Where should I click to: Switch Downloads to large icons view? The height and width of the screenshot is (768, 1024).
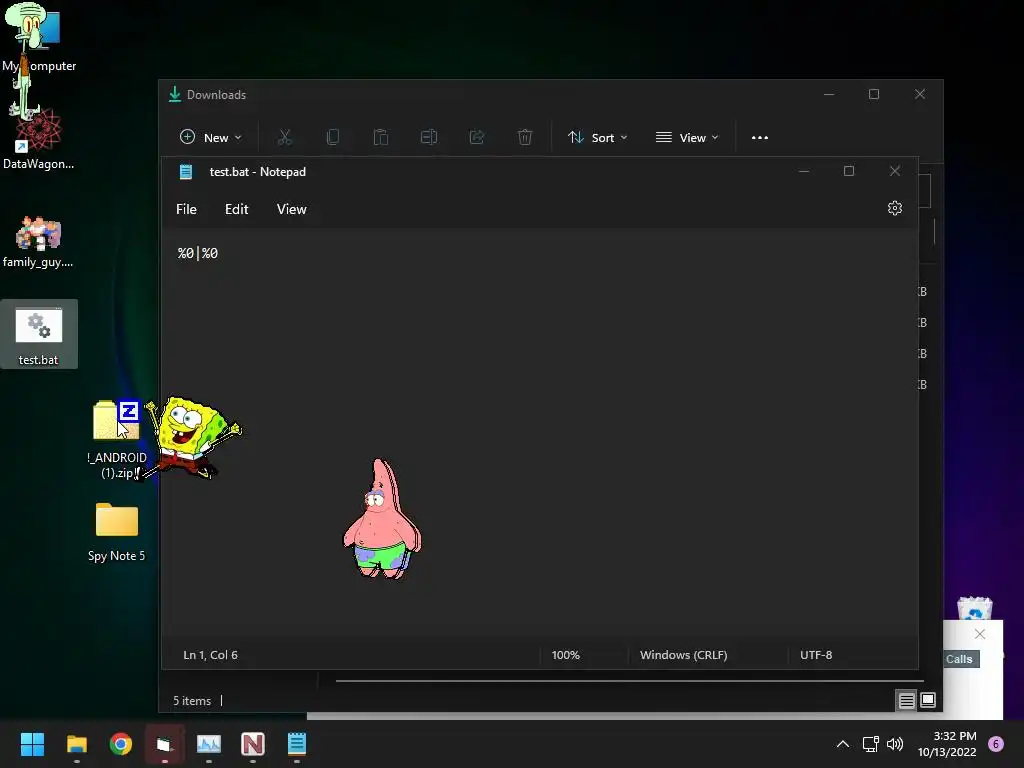point(928,701)
